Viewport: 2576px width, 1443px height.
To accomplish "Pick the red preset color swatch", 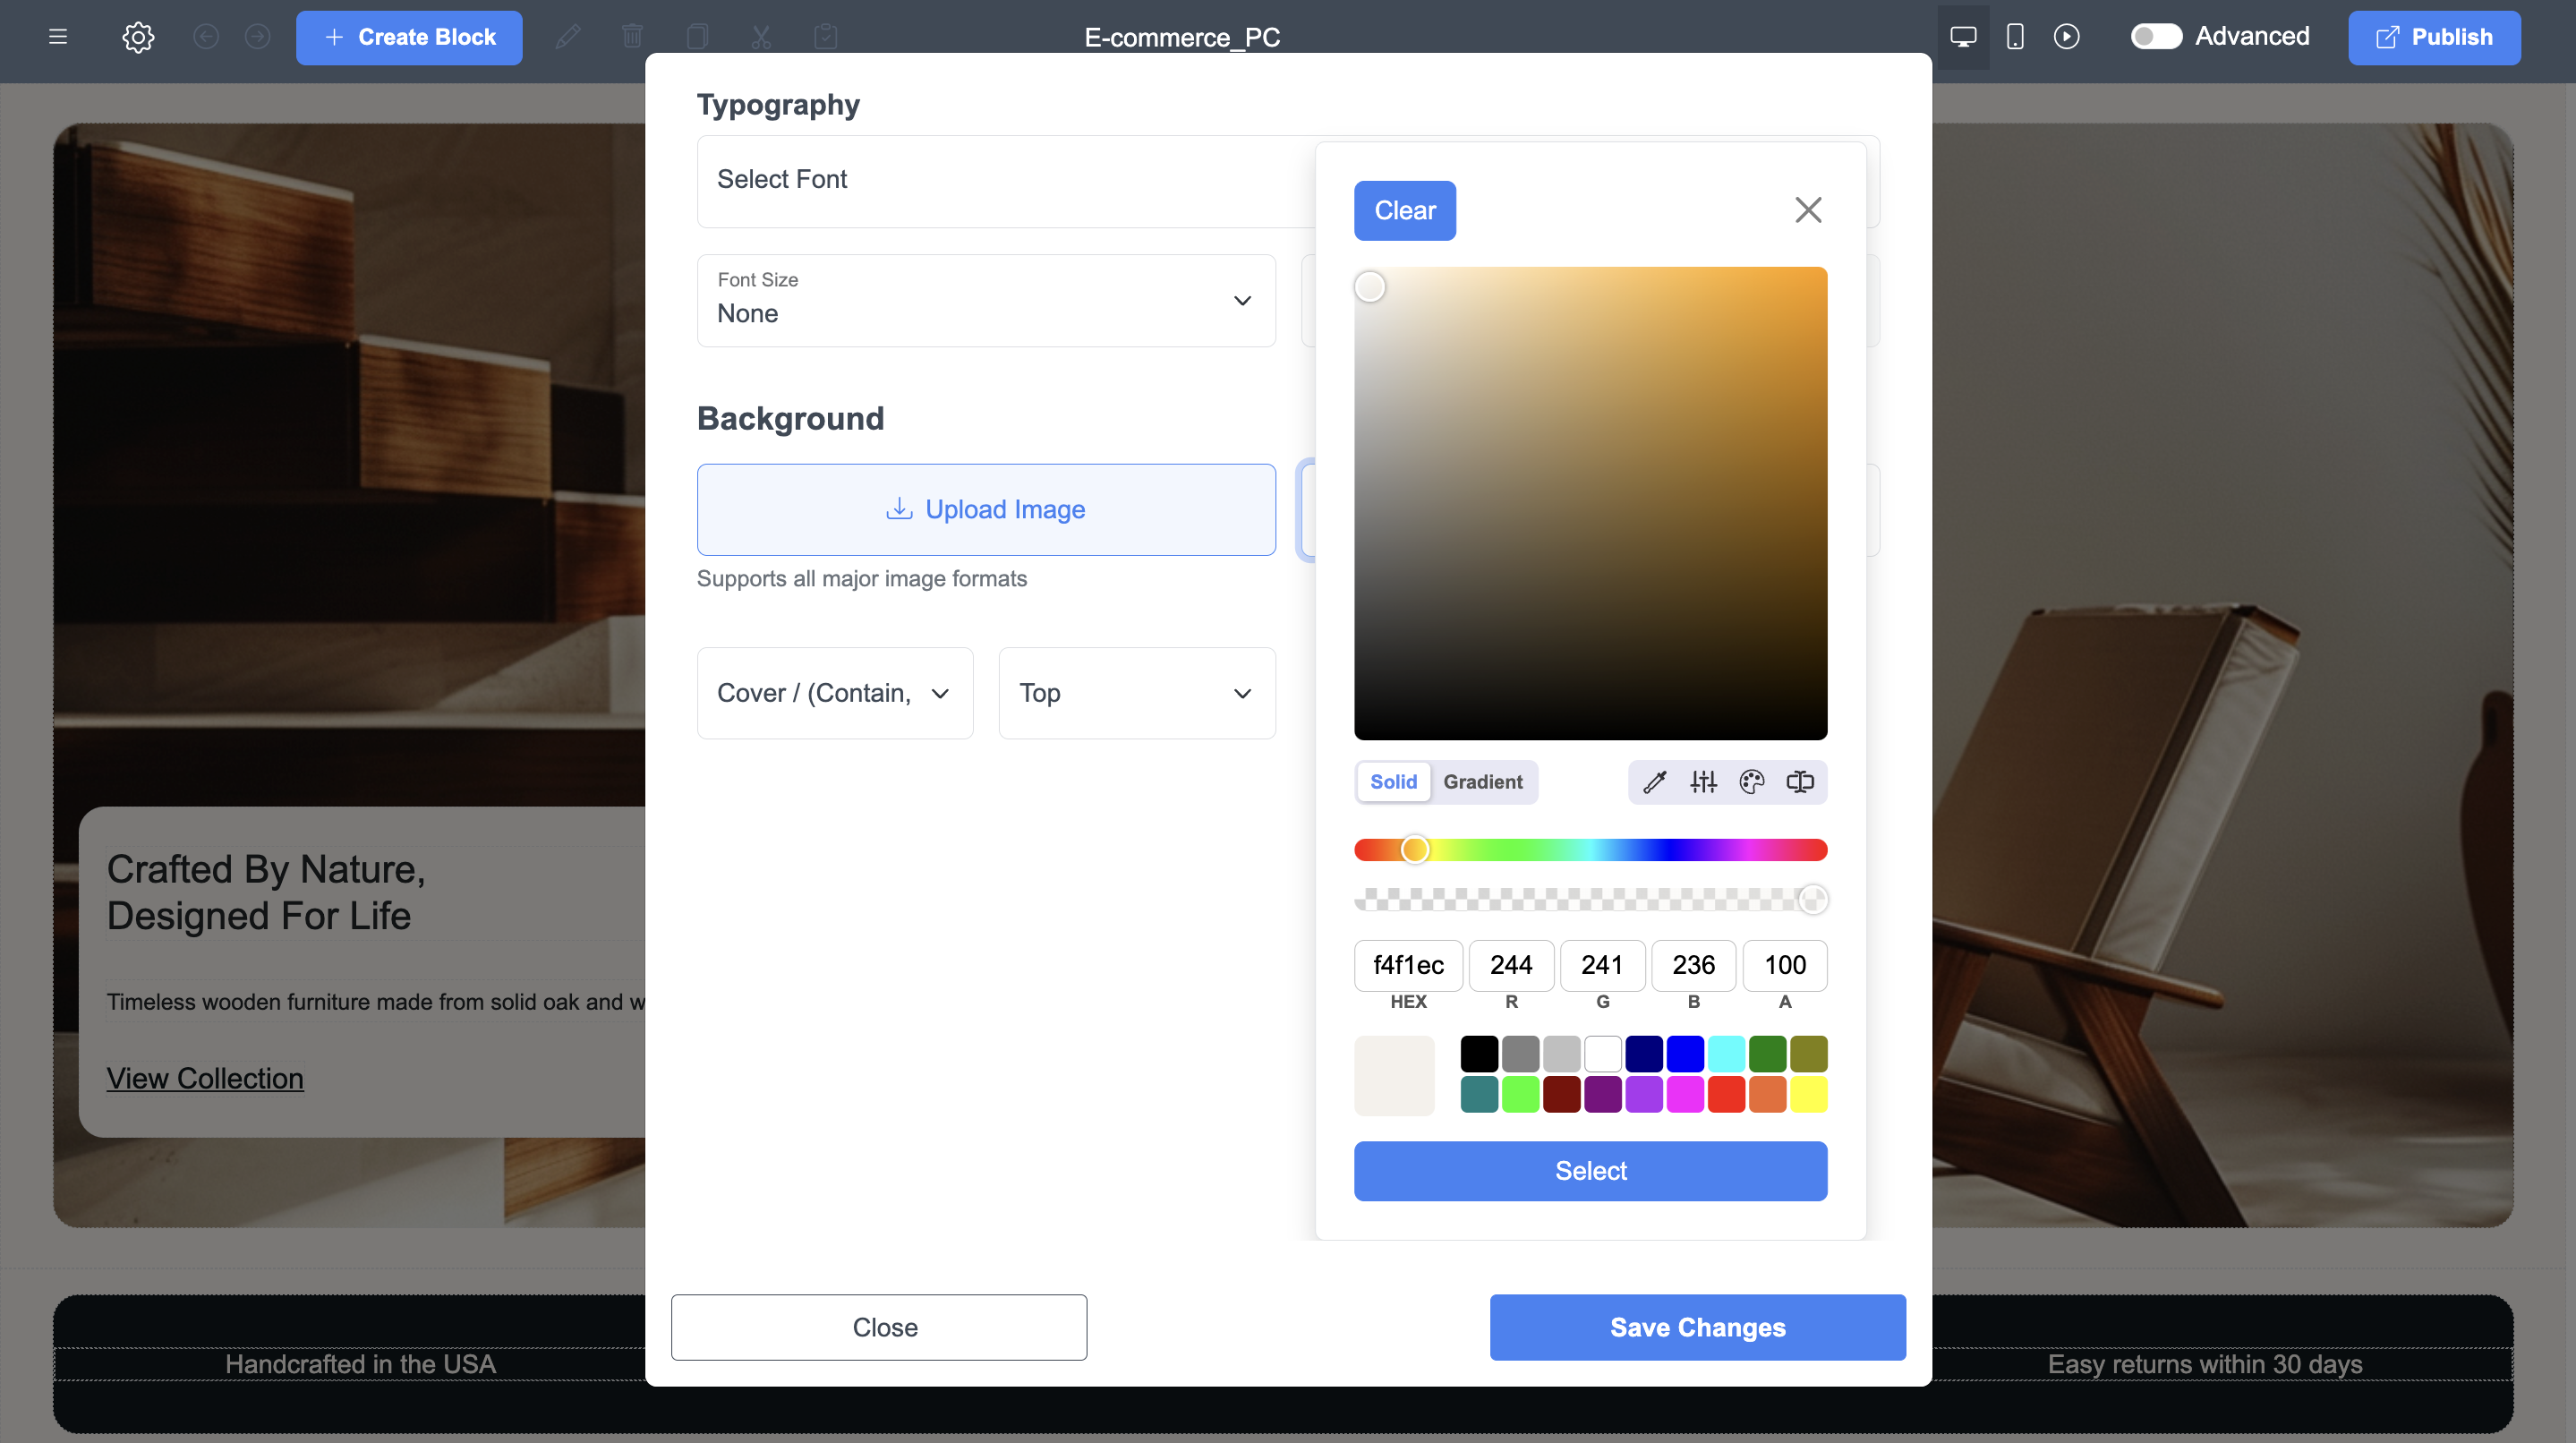I will (x=1726, y=1094).
